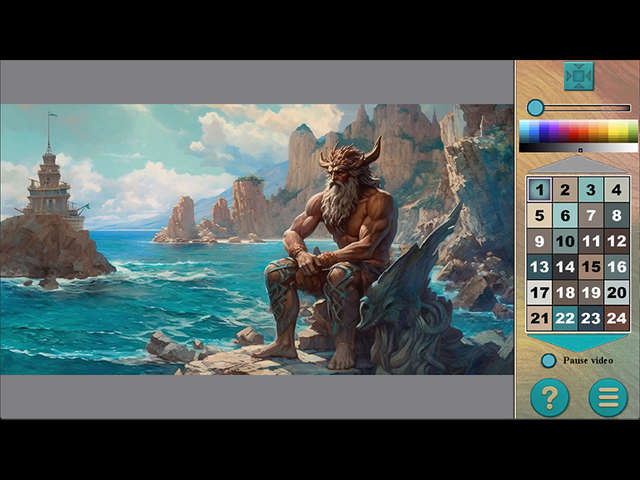The image size is (640, 480).
Task: Pick color tile number 12
Action: [x=617, y=241]
